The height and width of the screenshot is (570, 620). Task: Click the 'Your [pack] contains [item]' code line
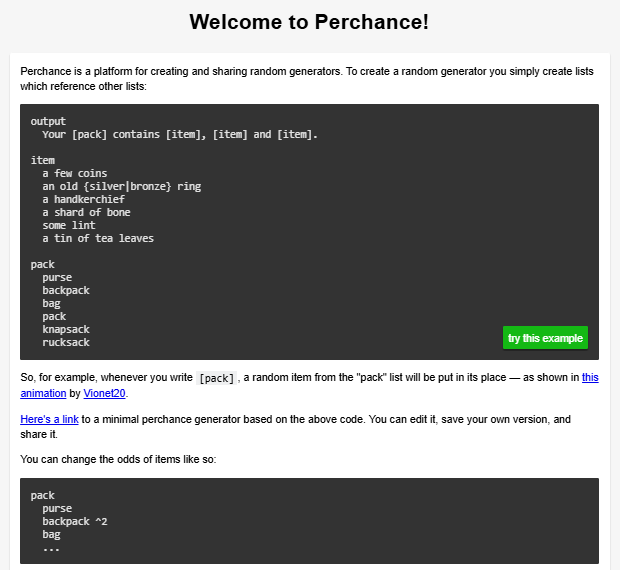pyautogui.click(x=180, y=134)
